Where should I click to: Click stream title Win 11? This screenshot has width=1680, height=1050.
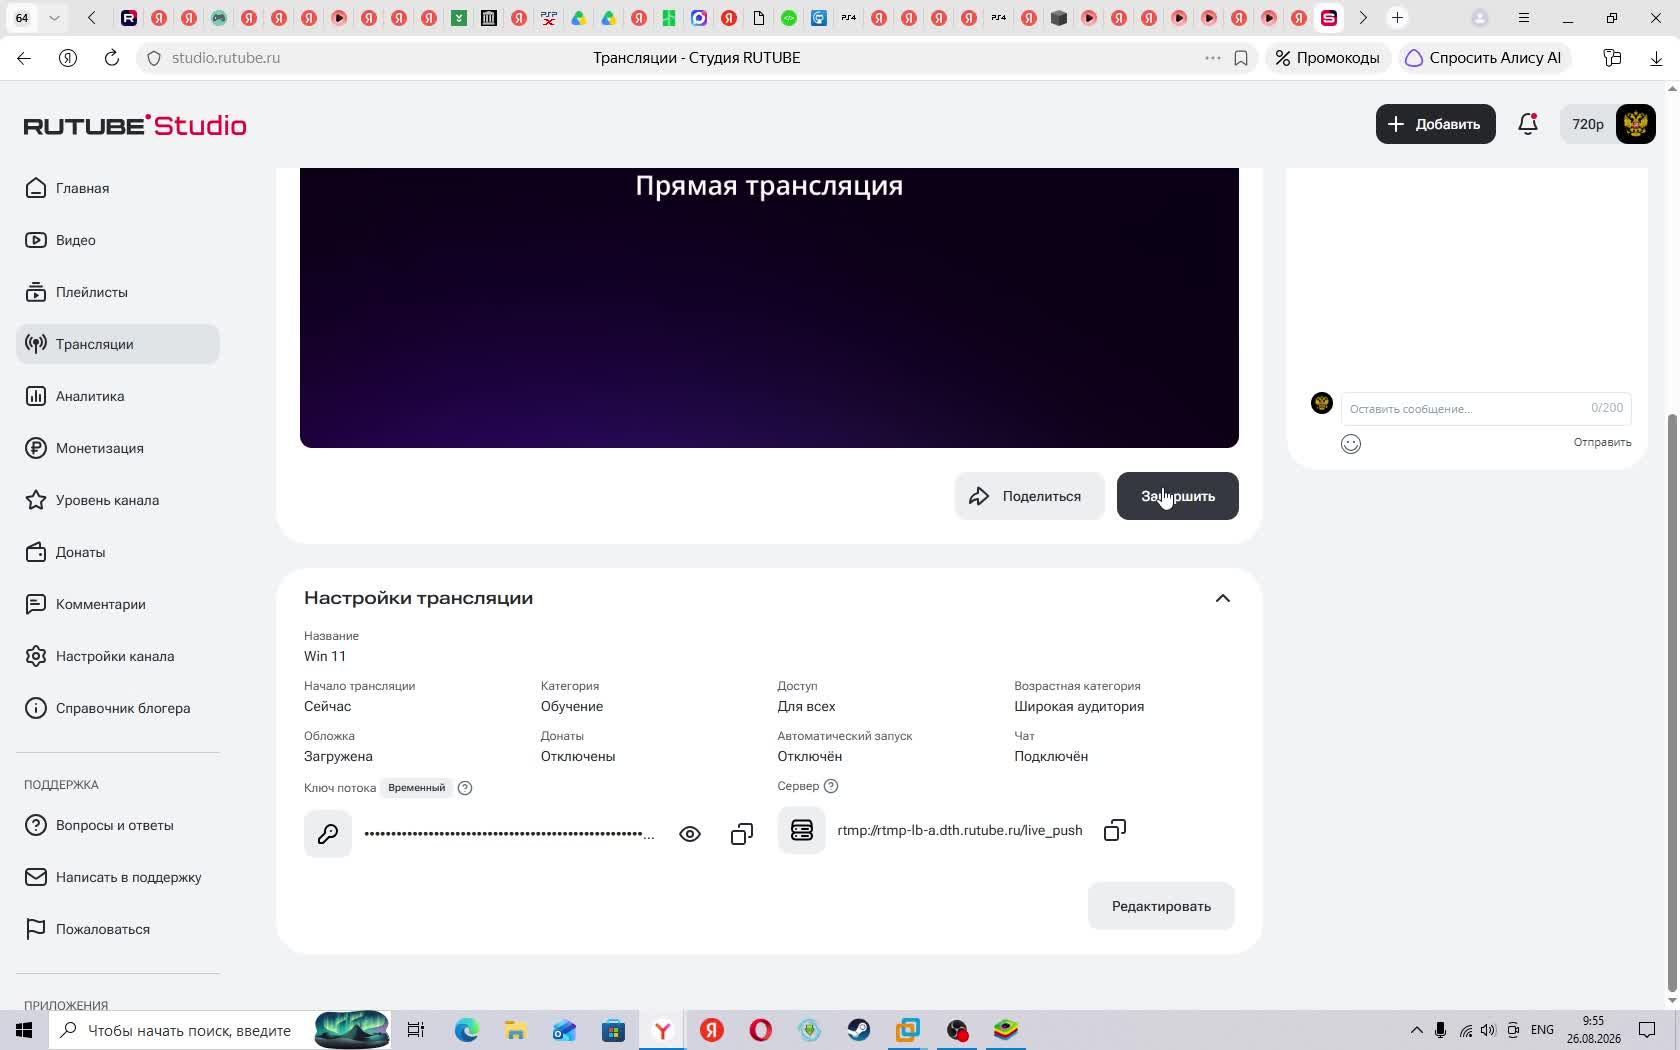coord(325,656)
